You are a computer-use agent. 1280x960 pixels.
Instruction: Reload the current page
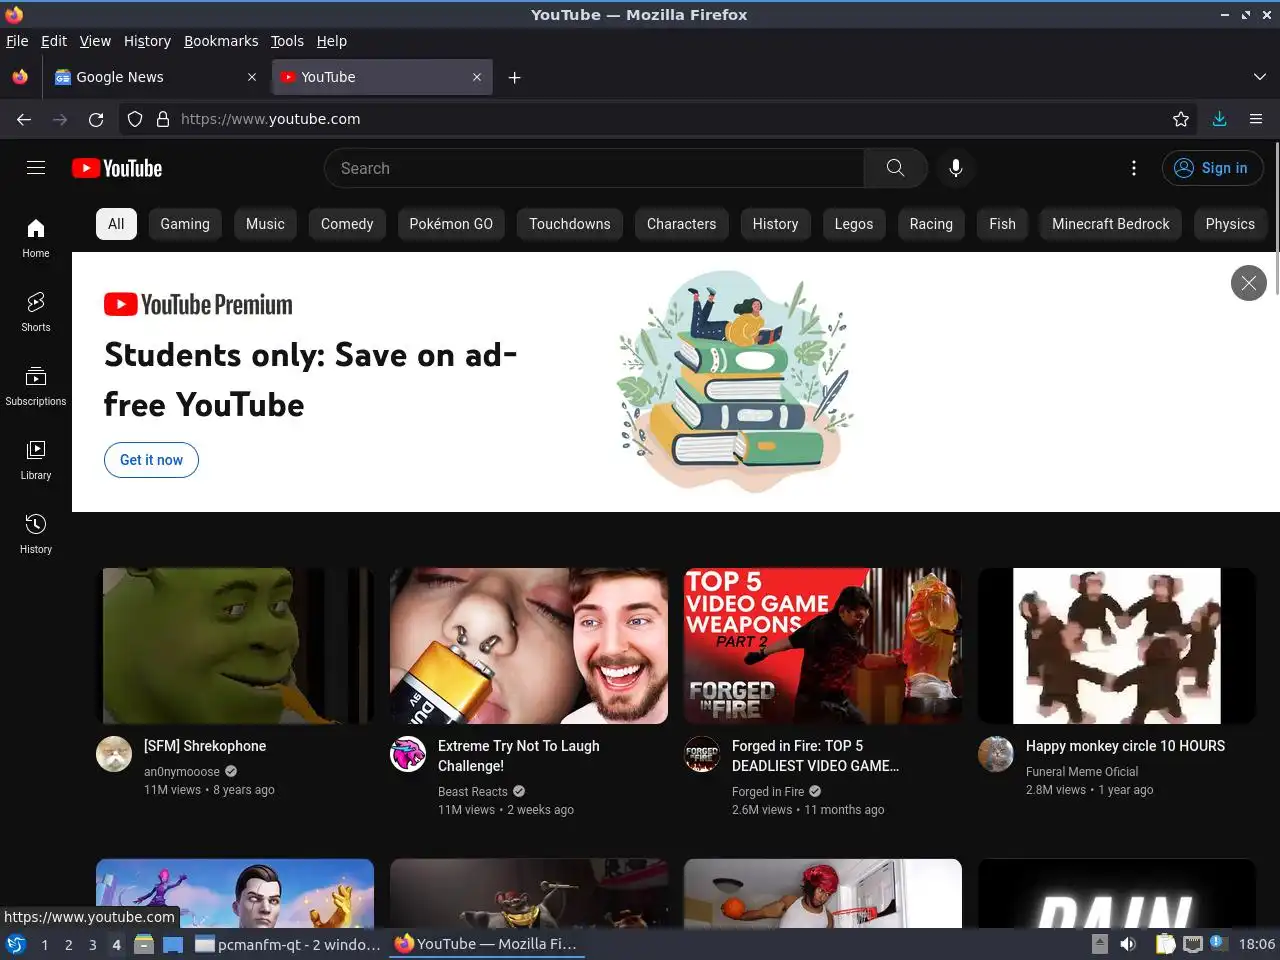[96, 119]
